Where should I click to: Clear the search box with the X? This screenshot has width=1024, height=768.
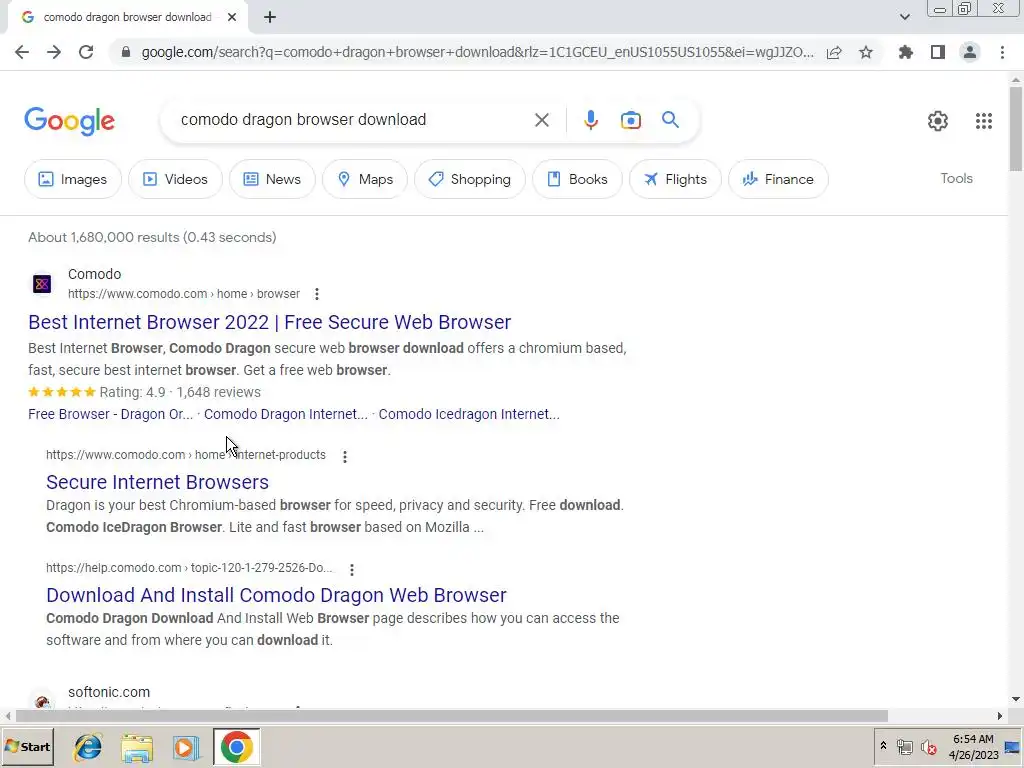(541, 120)
